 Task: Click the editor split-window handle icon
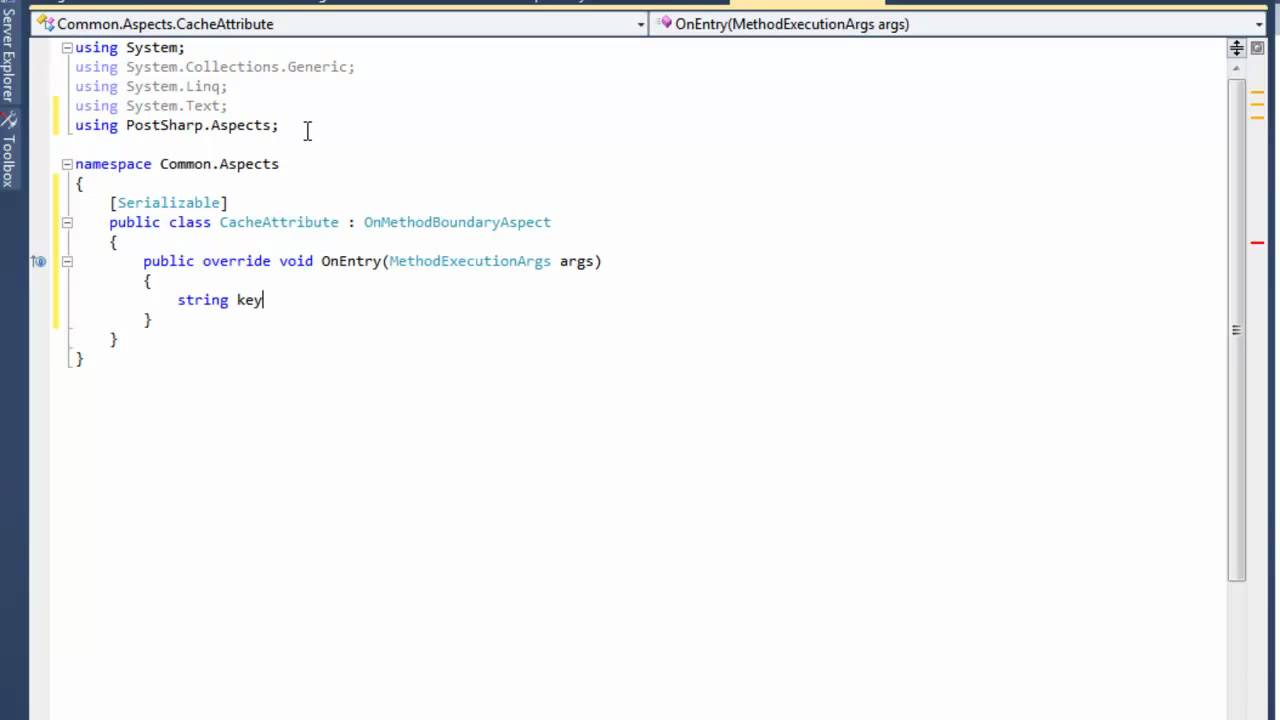pos(1237,48)
